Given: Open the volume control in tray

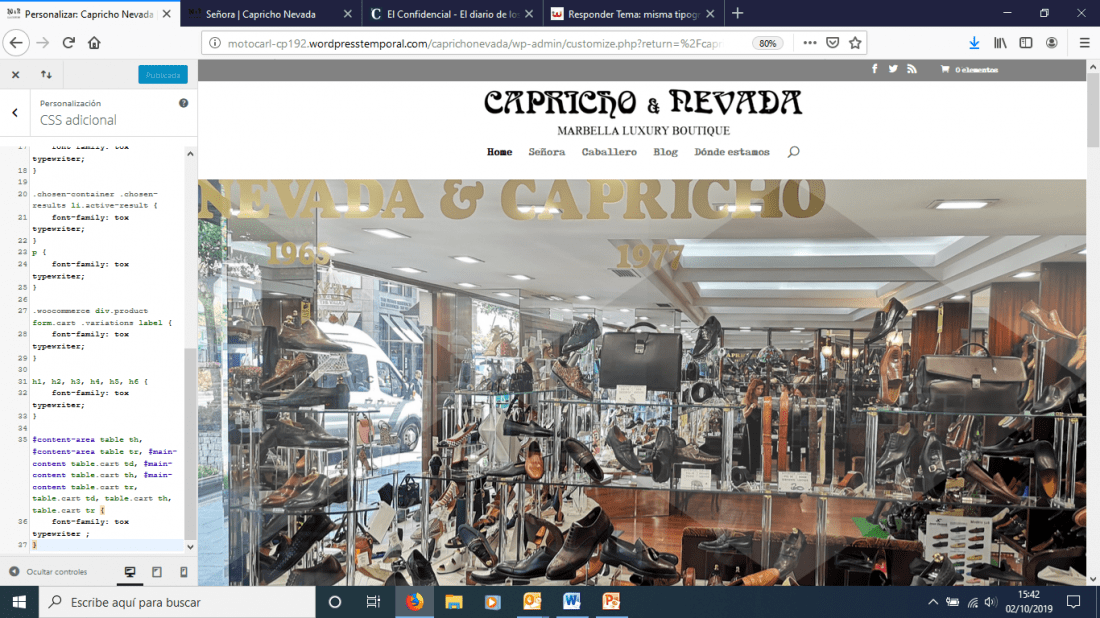Looking at the screenshot, I should (991, 602).
